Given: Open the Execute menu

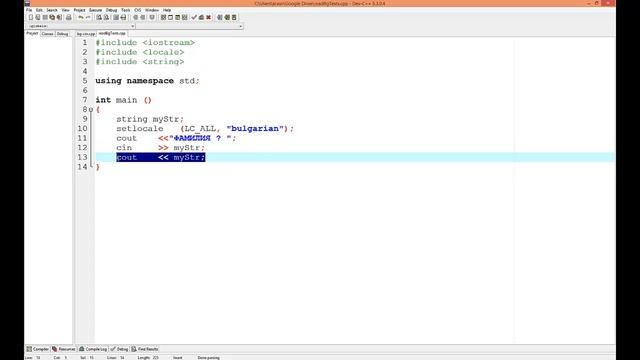Looking at the screenshot, I should pos(96,10).
